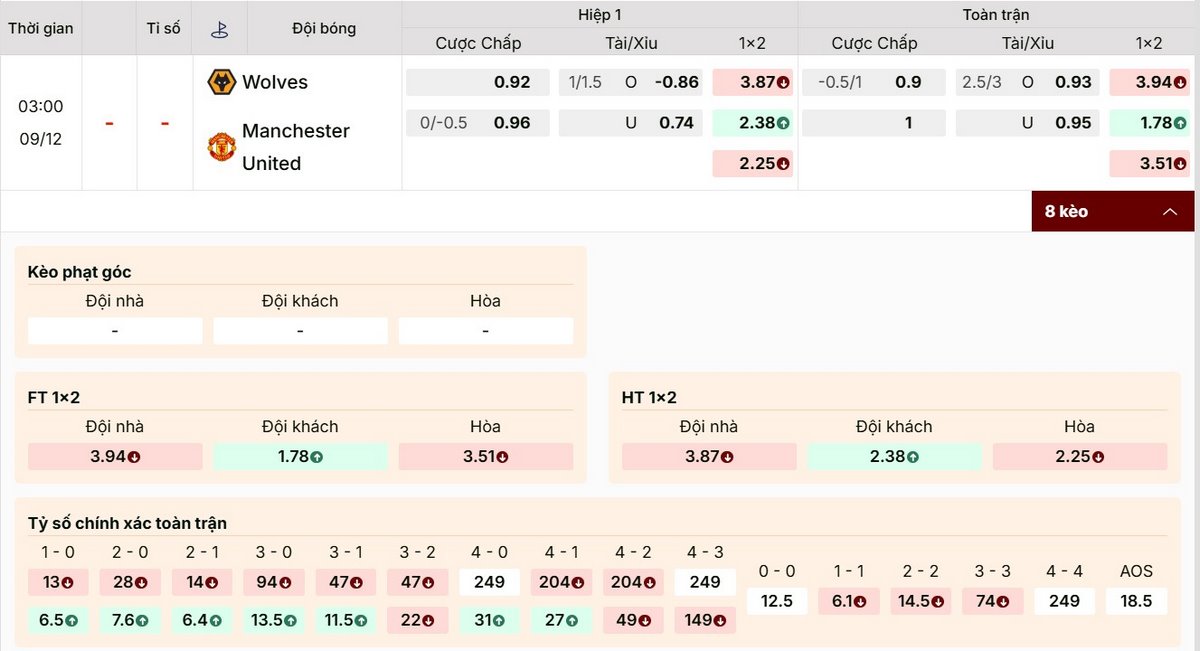Click the empty Đội nhà corner kick cell

(x=114, y=330)
